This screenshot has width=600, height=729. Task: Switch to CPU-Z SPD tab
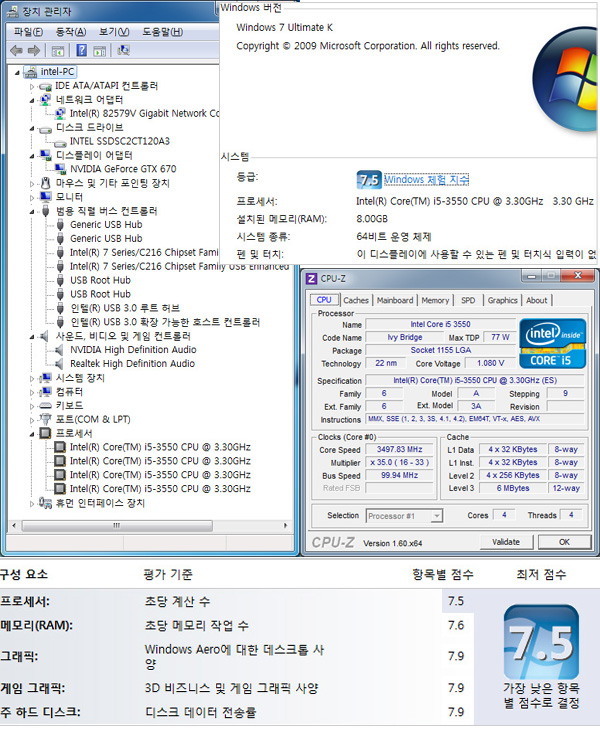click(468, 300)
